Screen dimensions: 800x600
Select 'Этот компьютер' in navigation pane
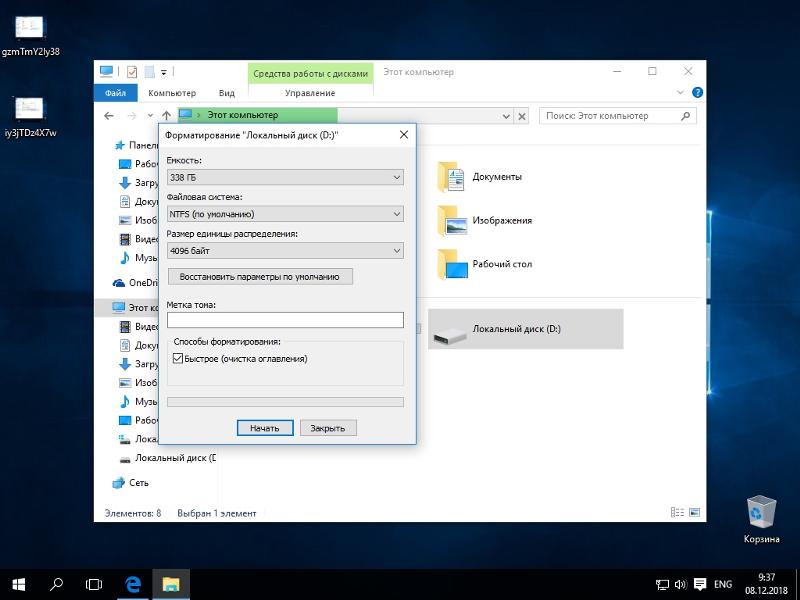(136, 308)
